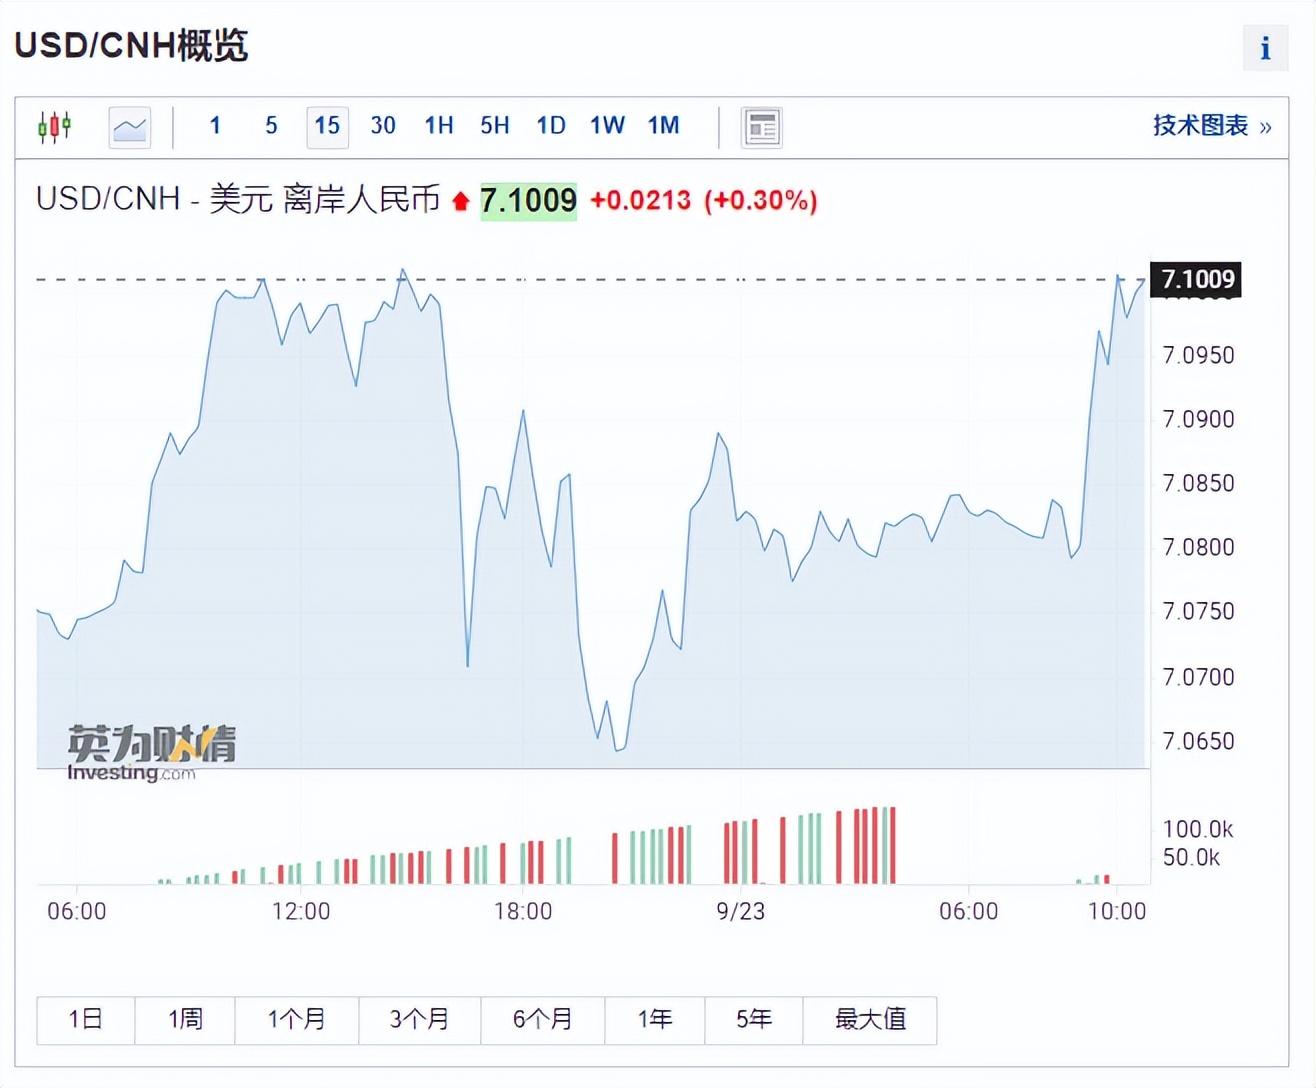The height and width of the screenshot is (1088, 1316).
Task: Show the 6个月 time range
Action: pyautogui.click(x=543, y=1020)
